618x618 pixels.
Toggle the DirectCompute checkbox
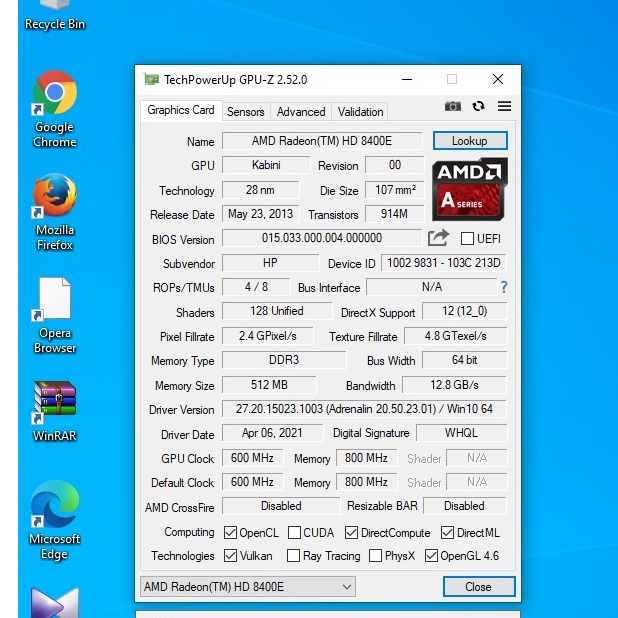[351, 532]
